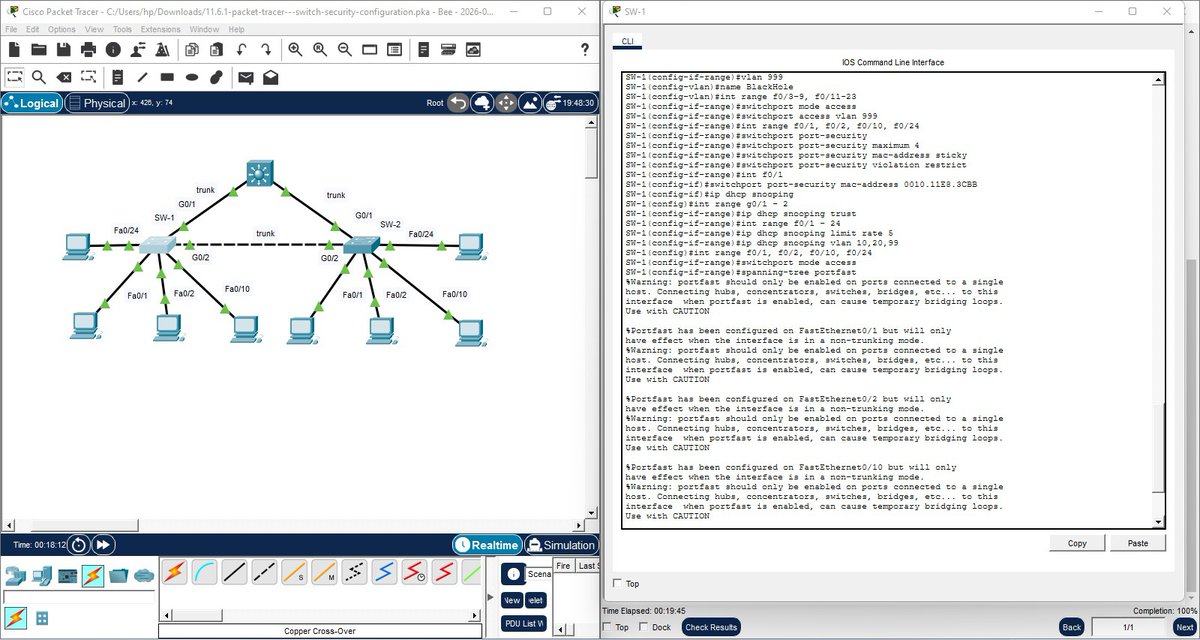Screen dimensions: 1200x640
Task: Select the Network Devices category
Action: (15, 575)
